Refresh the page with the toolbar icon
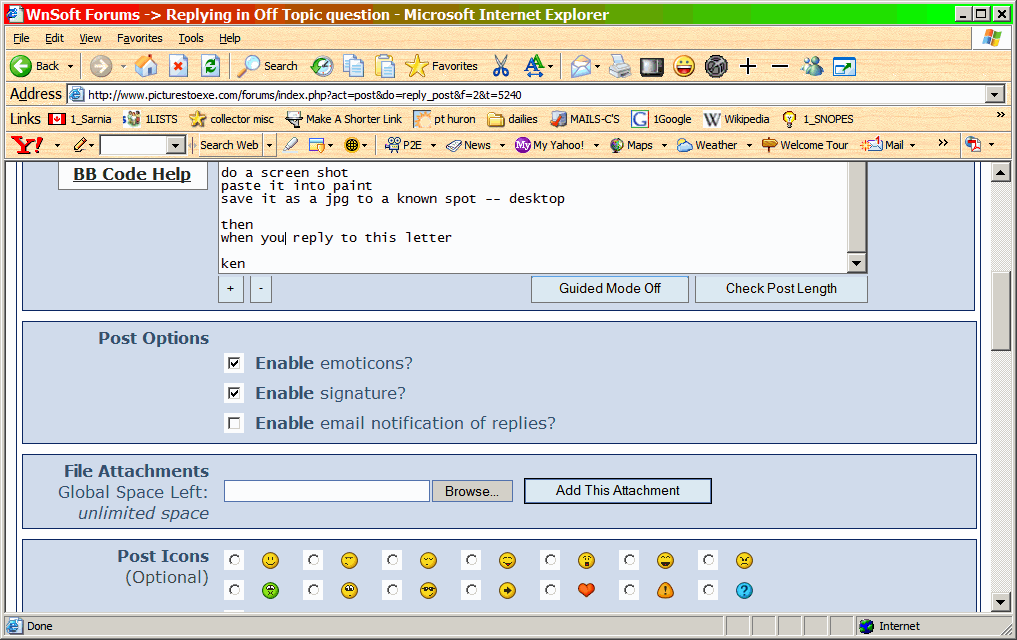 pyautogui.click(x=210, y=66)
